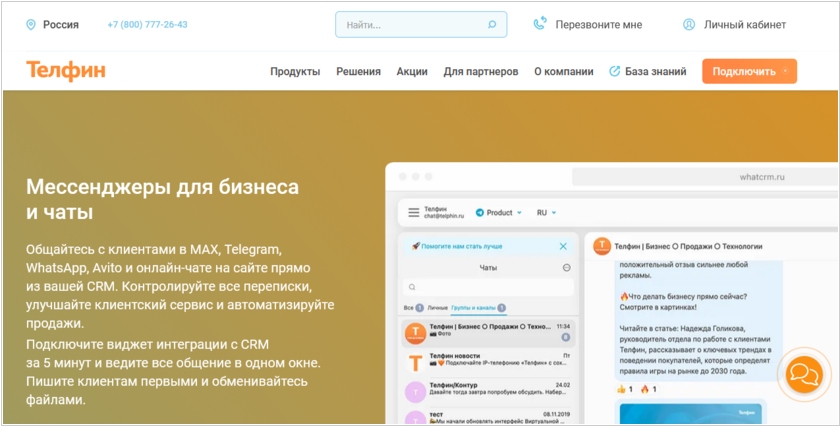Expand the Product dropdown in the mockup

click(499, 213)
